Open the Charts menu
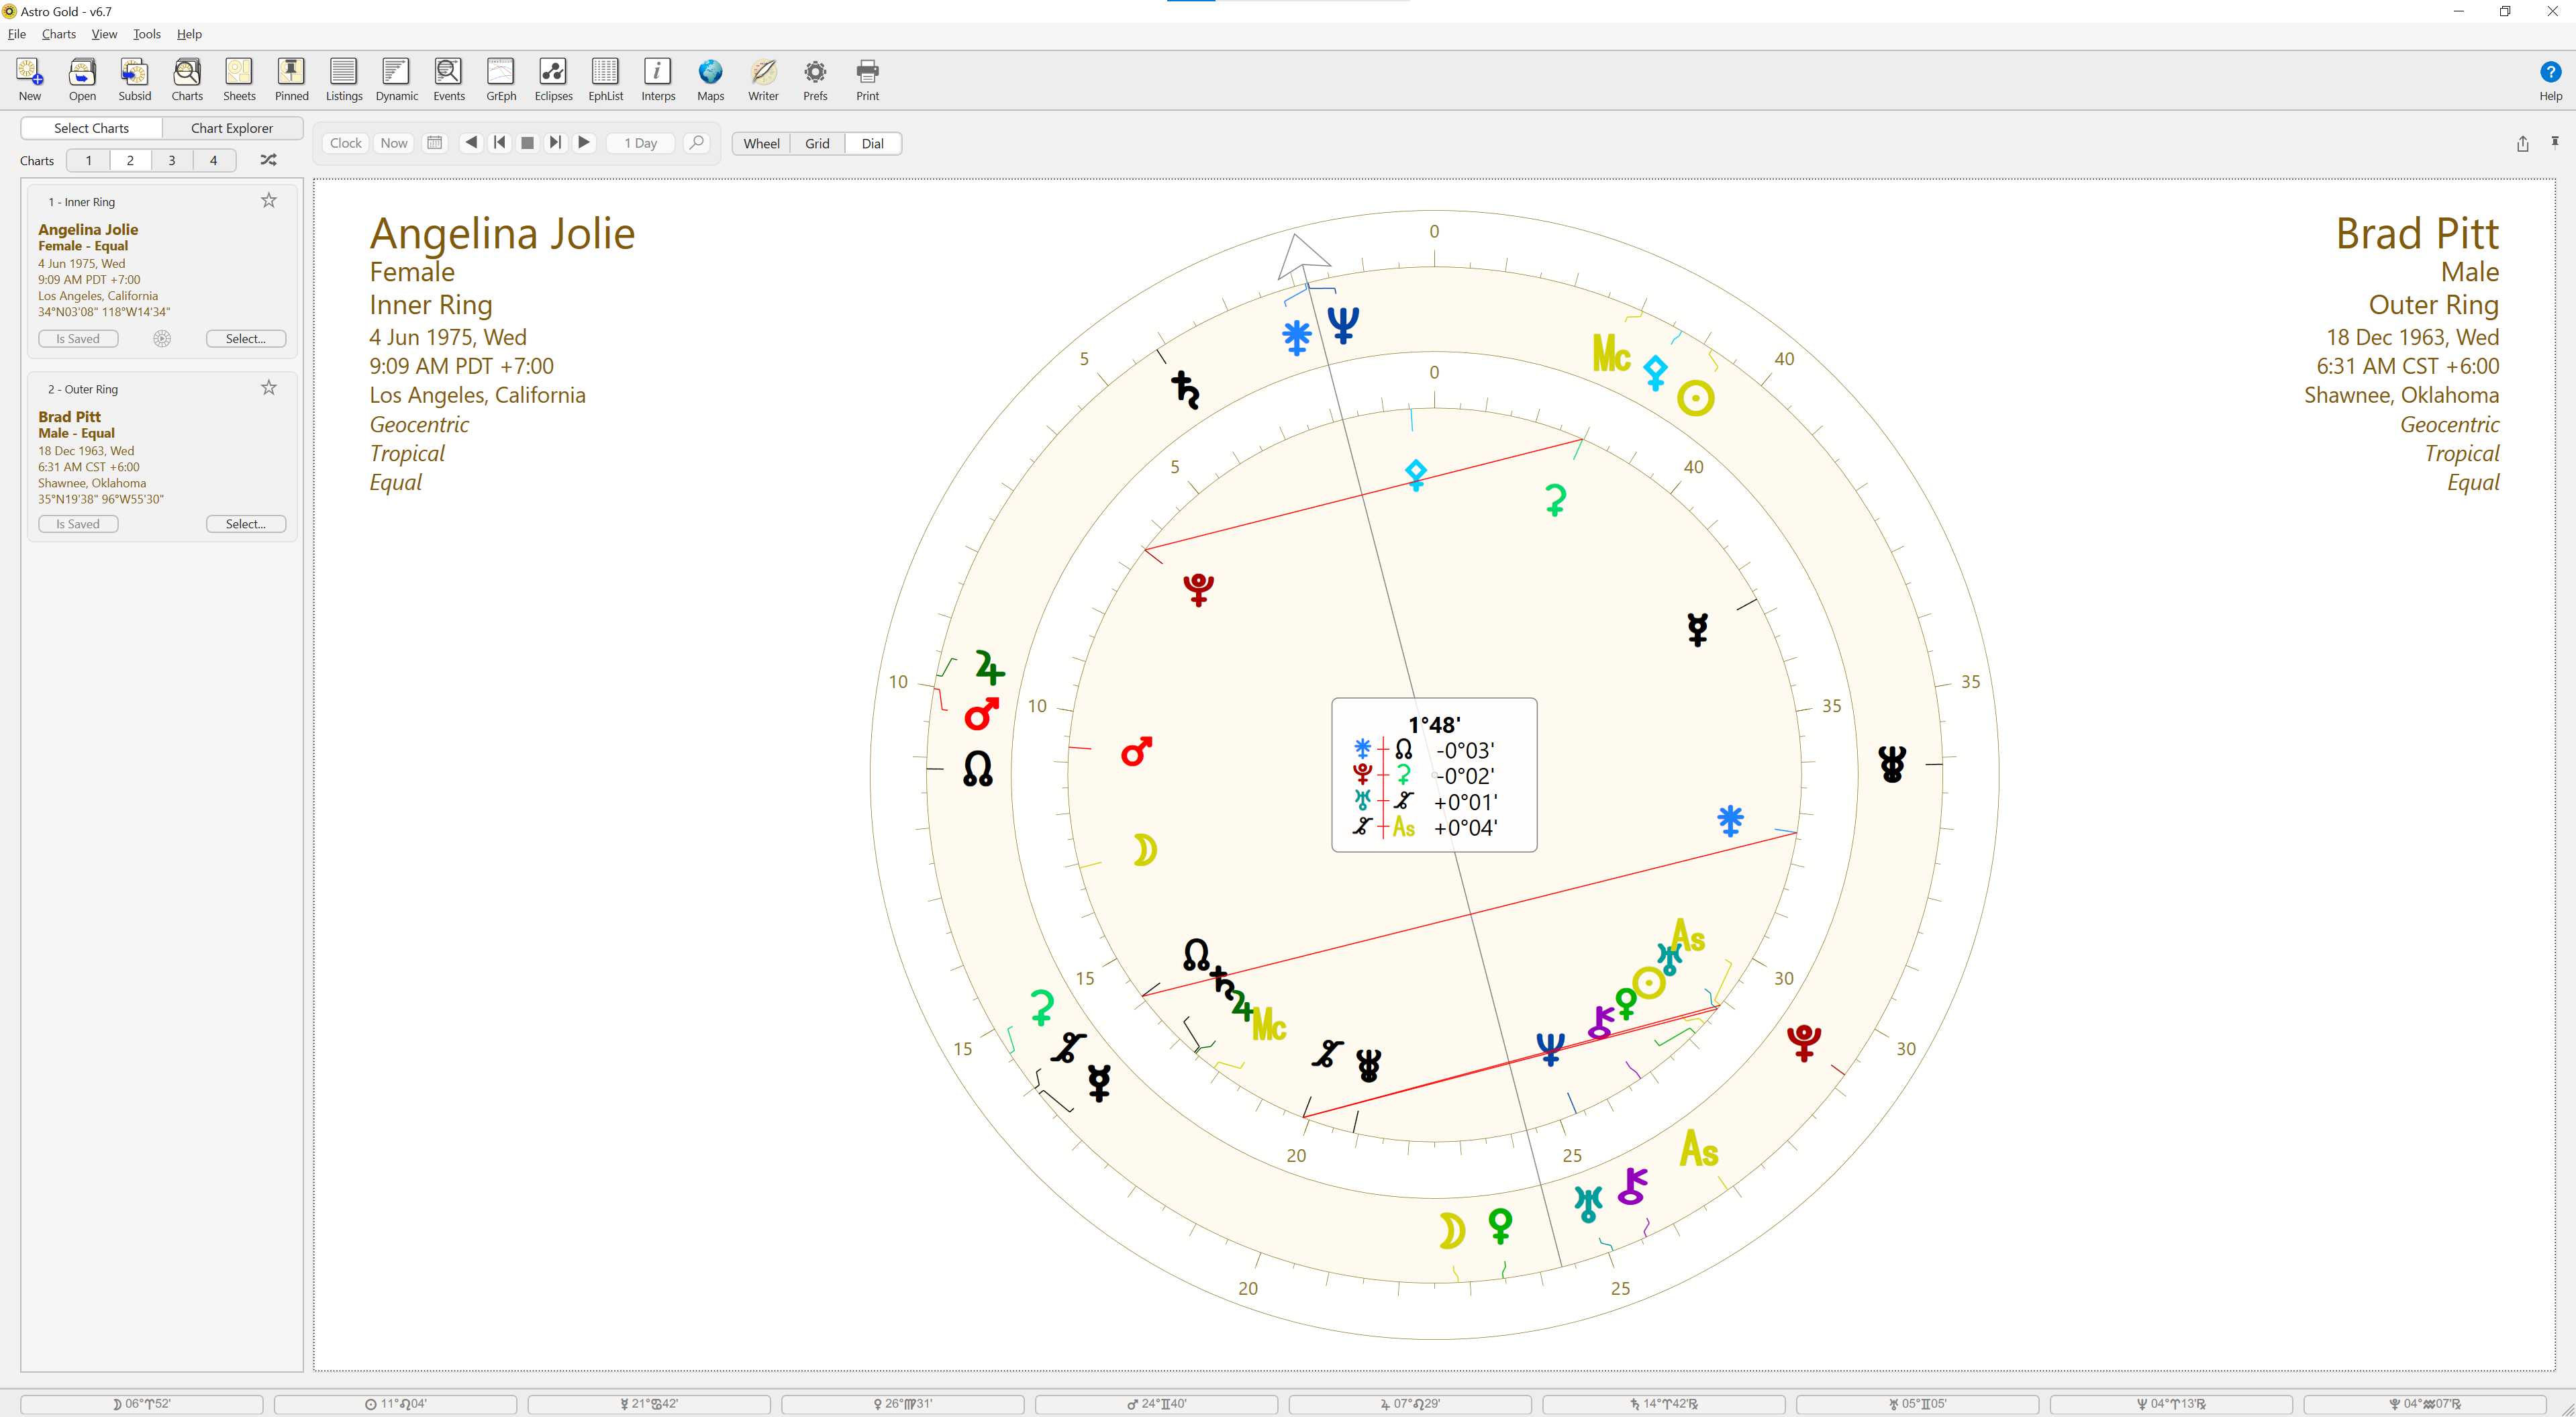The width and height of the screenshot is (2576, 1417). tap(59, 34)
